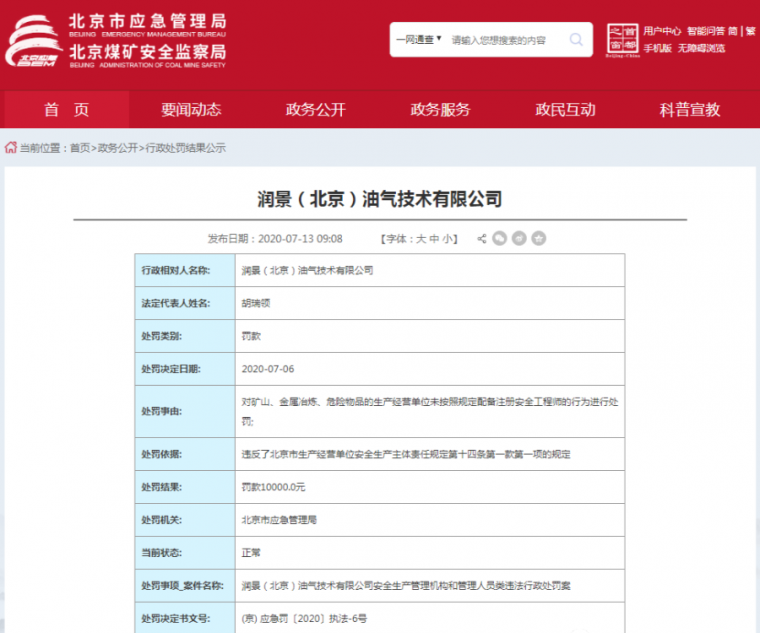Set font size to large (大)
760x633 pixels.
(421, 239)
